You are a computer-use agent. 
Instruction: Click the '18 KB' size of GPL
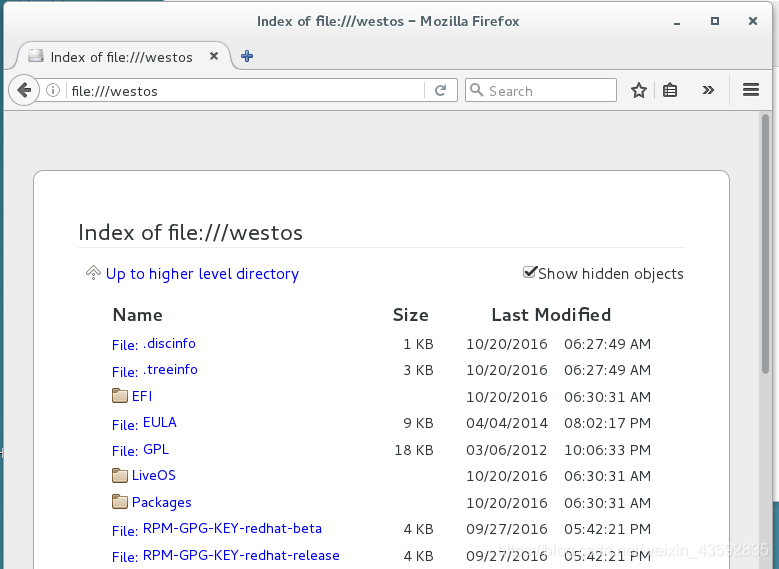click(414, 450)
